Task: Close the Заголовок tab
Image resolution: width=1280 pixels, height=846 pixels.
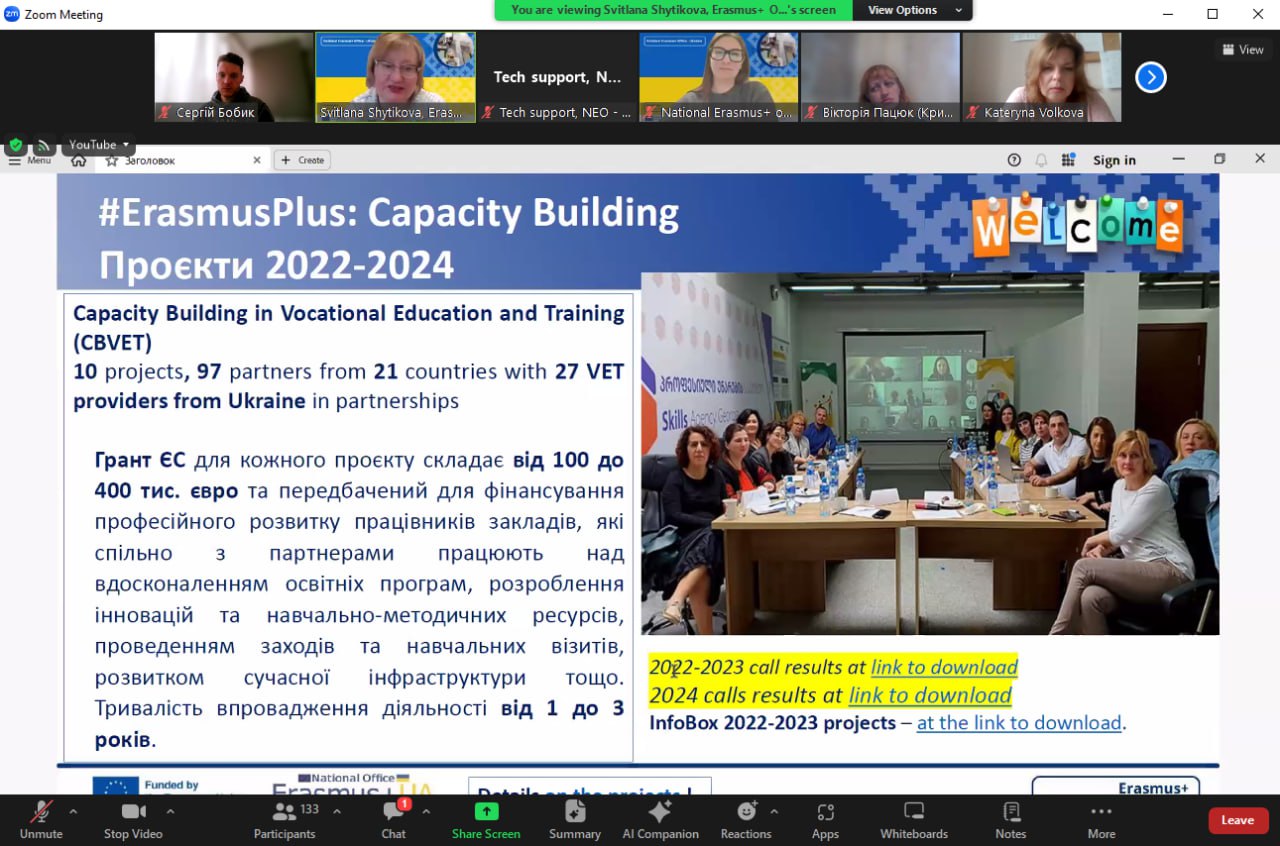Action: tap(256, 160)
